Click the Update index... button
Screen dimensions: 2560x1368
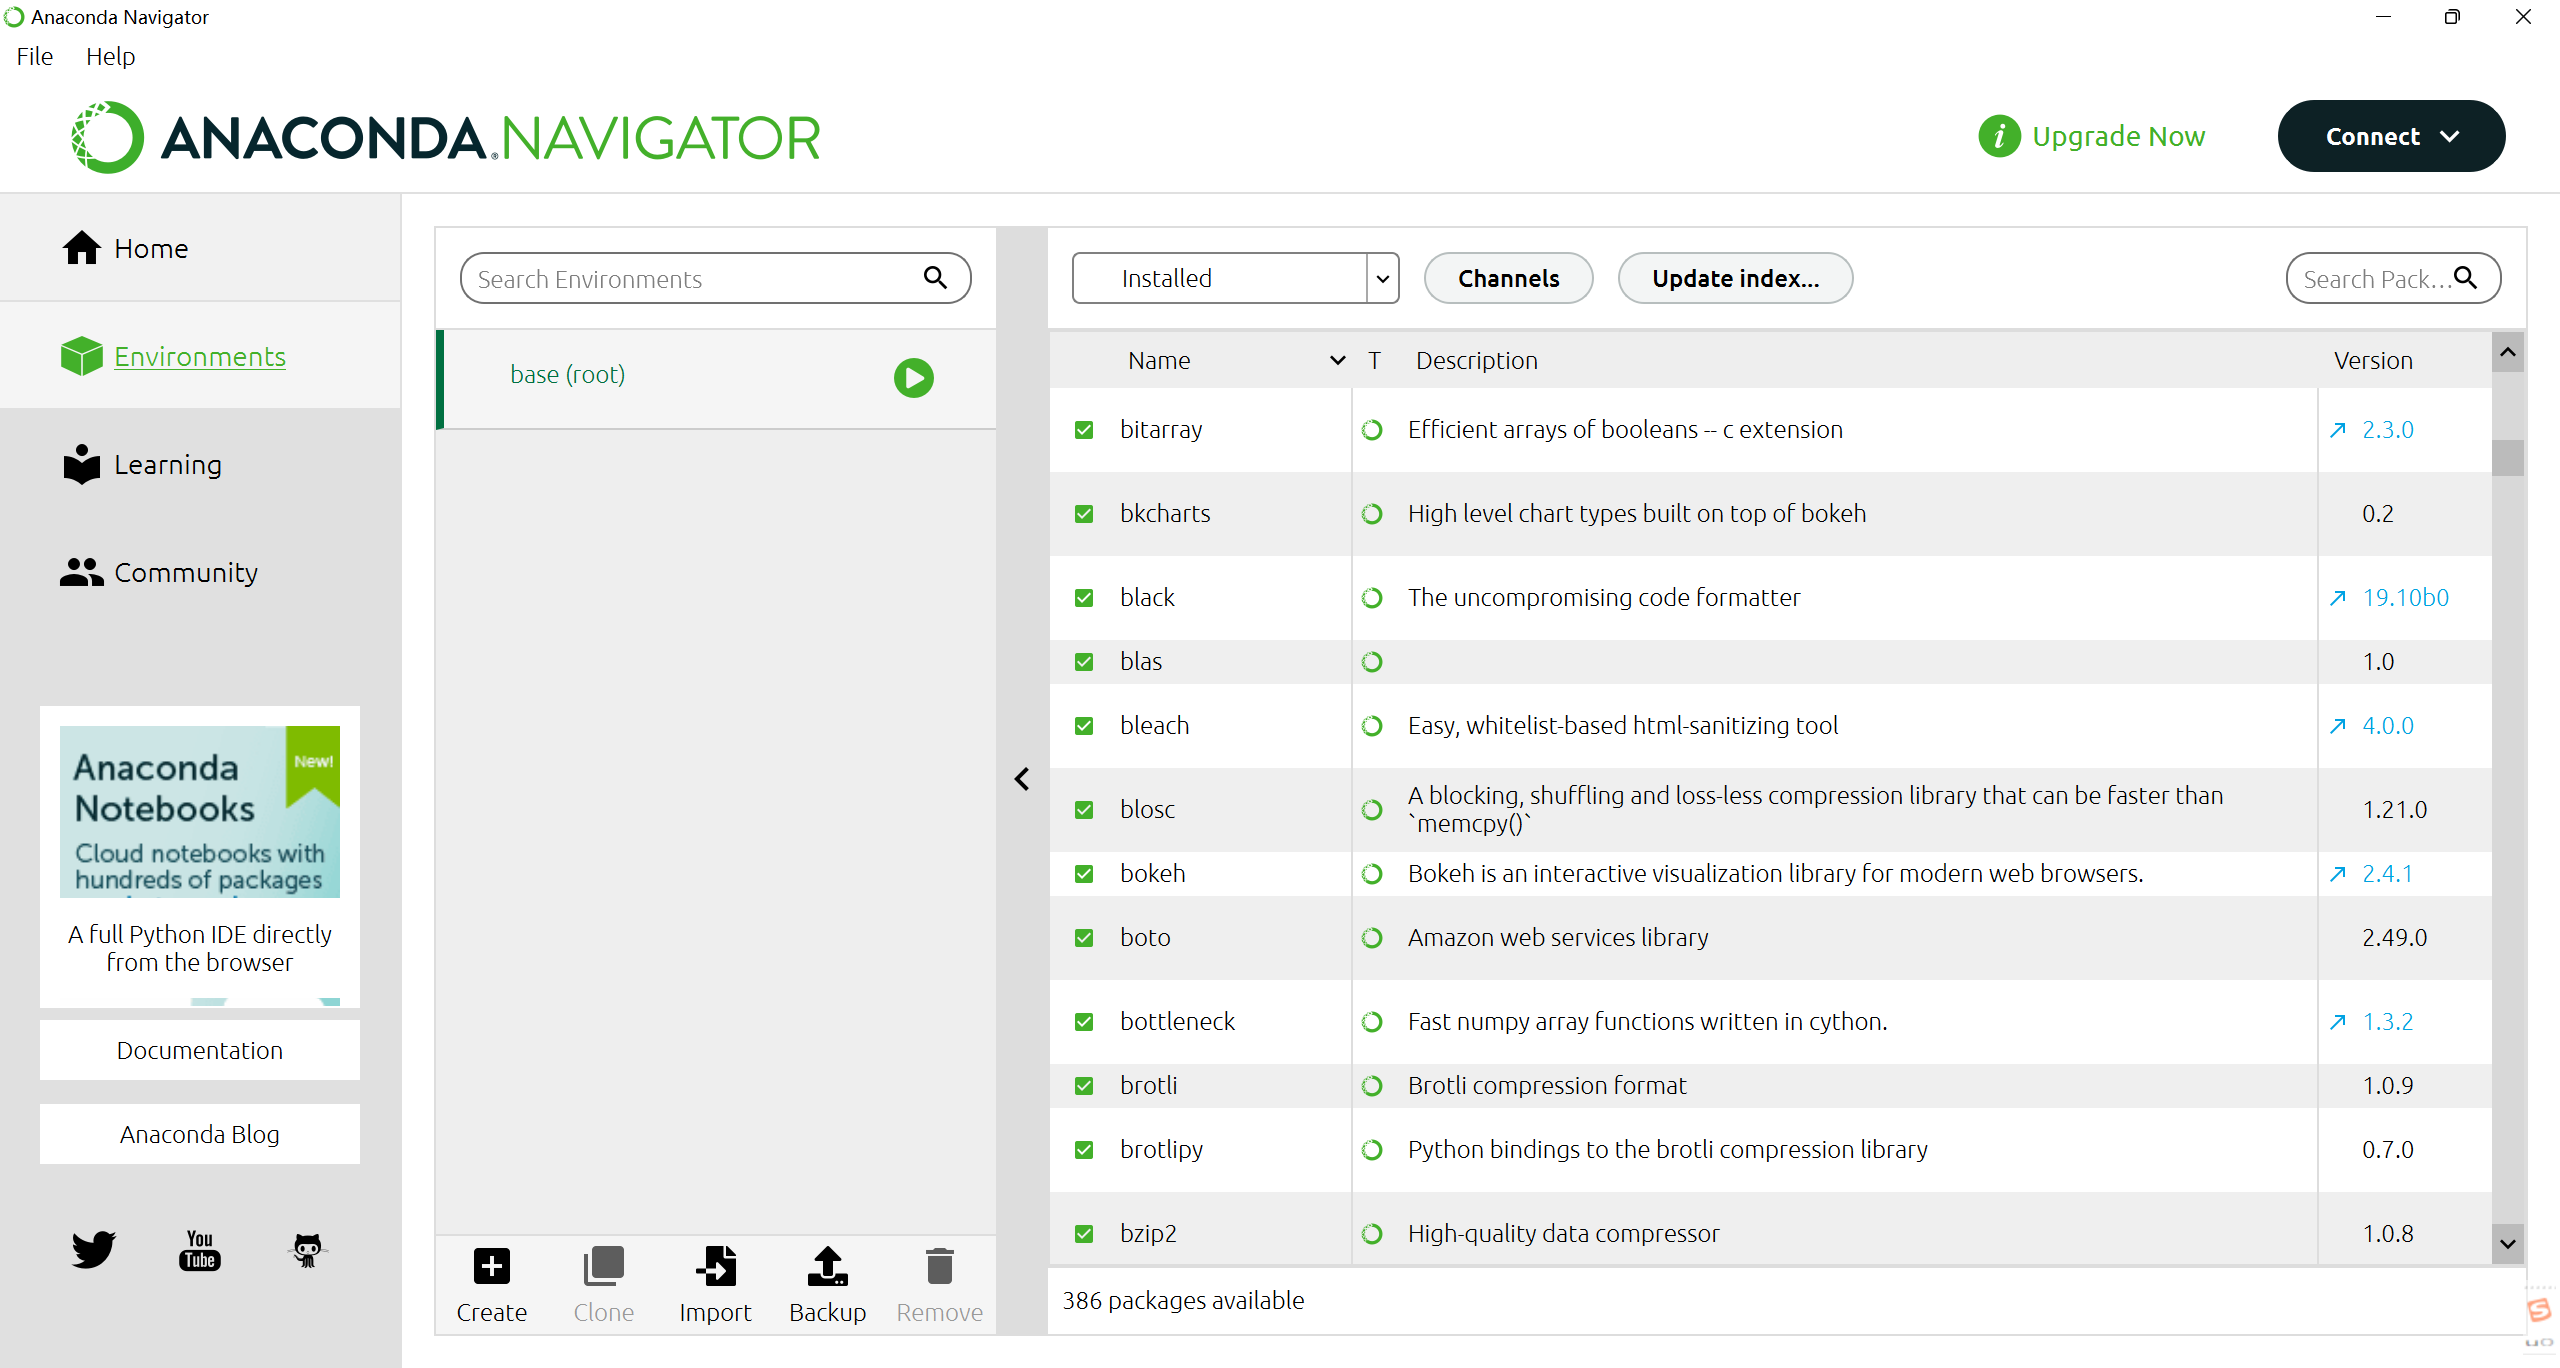[1735, 278]
